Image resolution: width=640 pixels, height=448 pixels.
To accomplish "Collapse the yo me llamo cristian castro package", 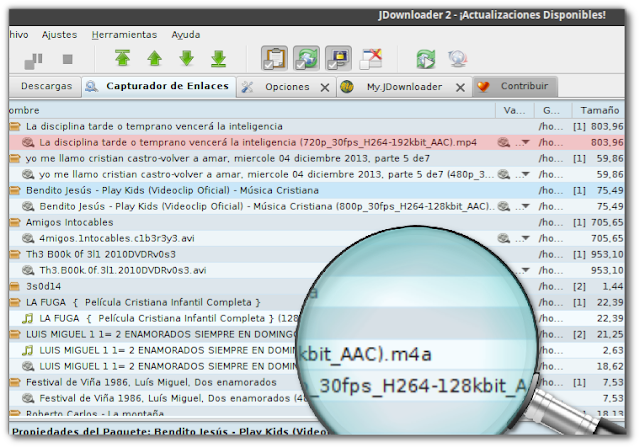I will (x=15, y=158).
